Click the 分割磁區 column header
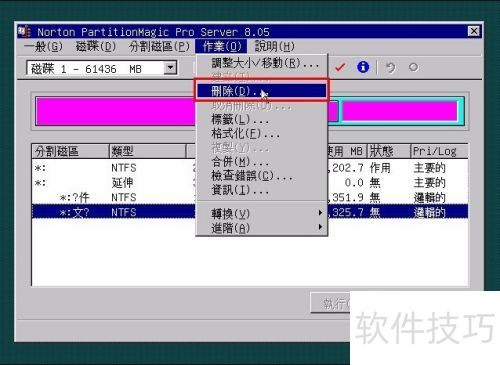Image resolution: width=500 pixels, height=365 pixels. 70,151
